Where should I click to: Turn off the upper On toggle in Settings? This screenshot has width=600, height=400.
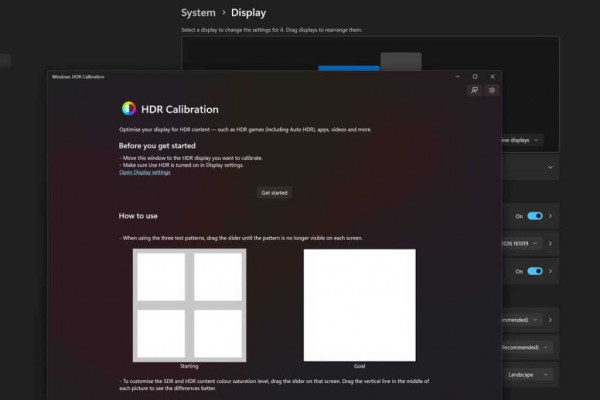[x=535, y=216]
